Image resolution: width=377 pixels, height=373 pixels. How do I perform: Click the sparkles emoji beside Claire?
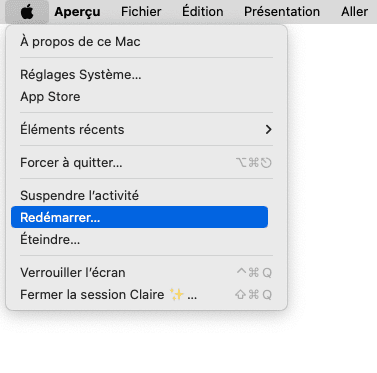point(177,294)
